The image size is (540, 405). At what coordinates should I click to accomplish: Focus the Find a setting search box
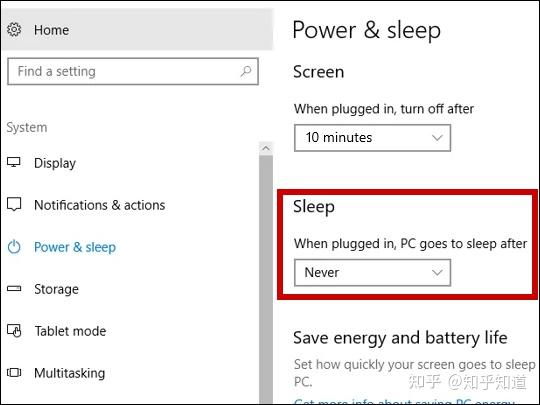(133, 71)
